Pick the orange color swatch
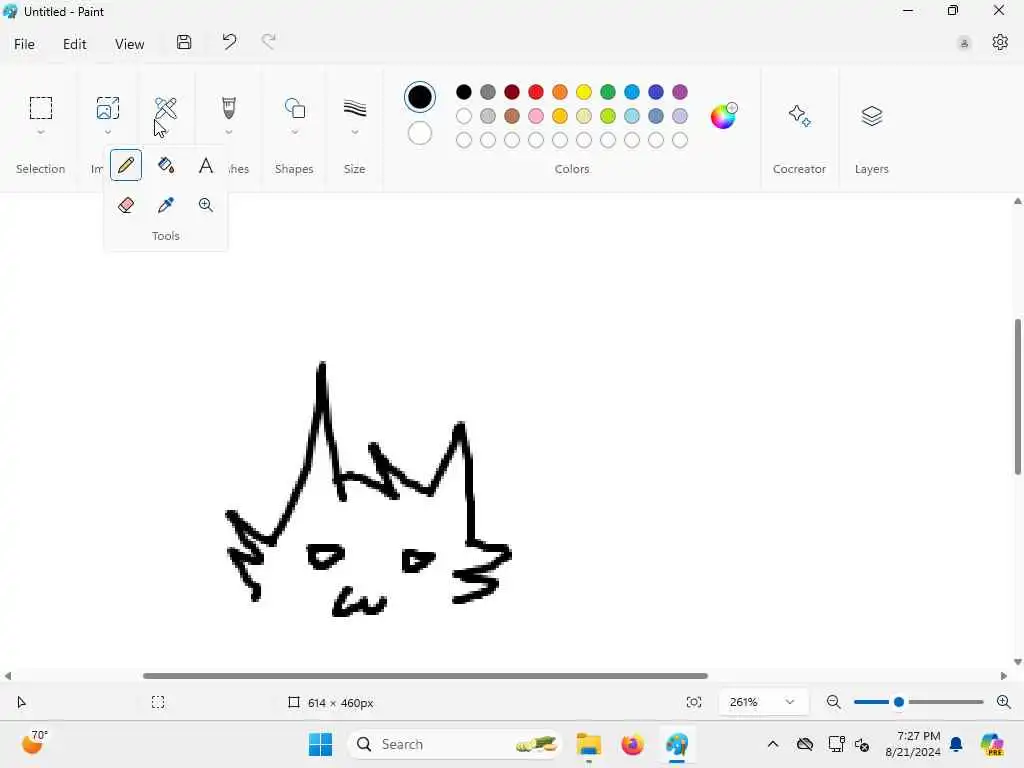Viewport: 1024px width, 768px height. [560, 92]
